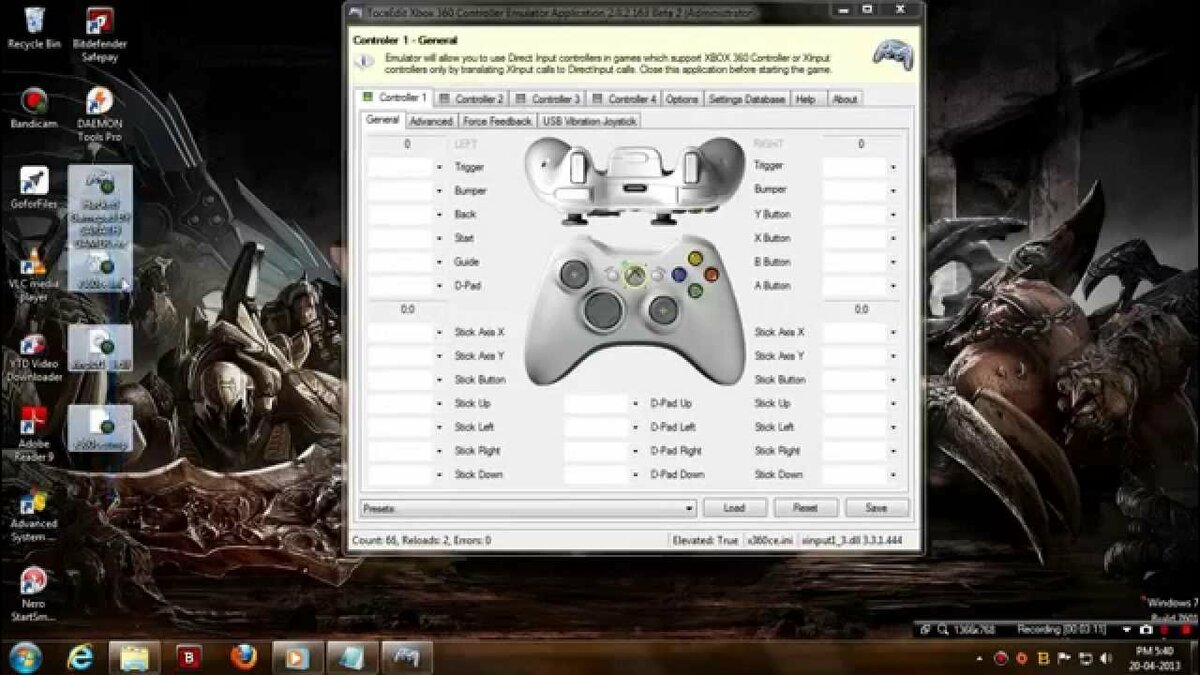1200x675 pixels.
Task: Switch to the Controller 4 tab
Action: (624, 99)
